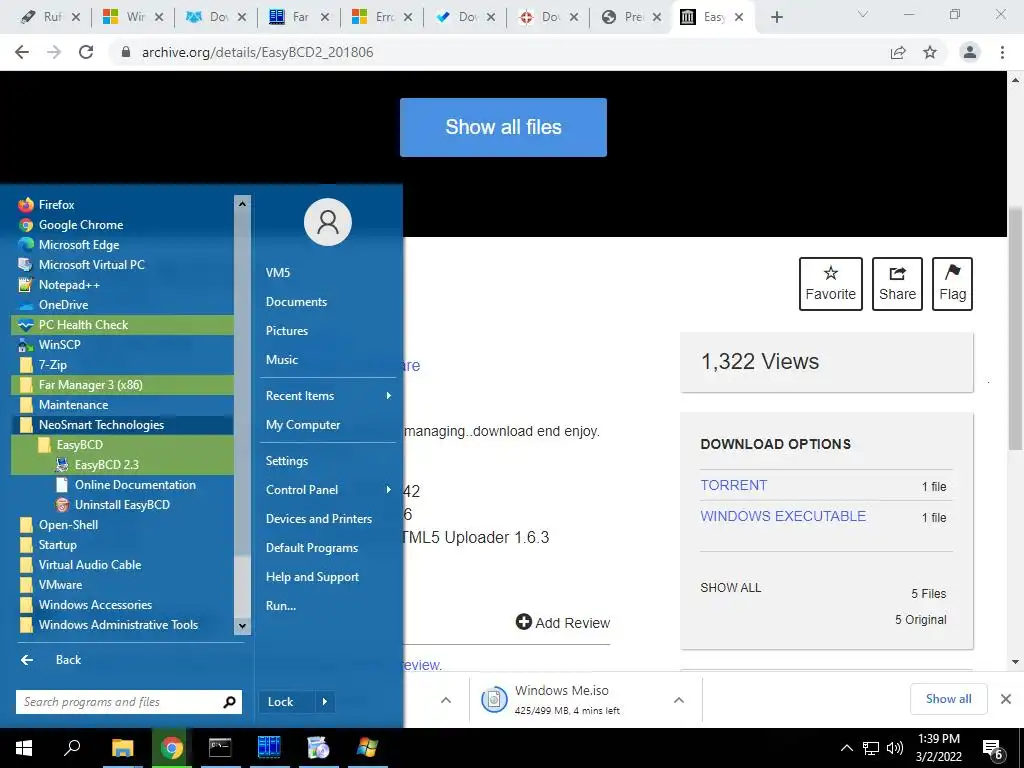Open Windows Me.iso download options chevron
Image resolution: width=1024 pixels, height=768 pixels.
tap(679, 700)
